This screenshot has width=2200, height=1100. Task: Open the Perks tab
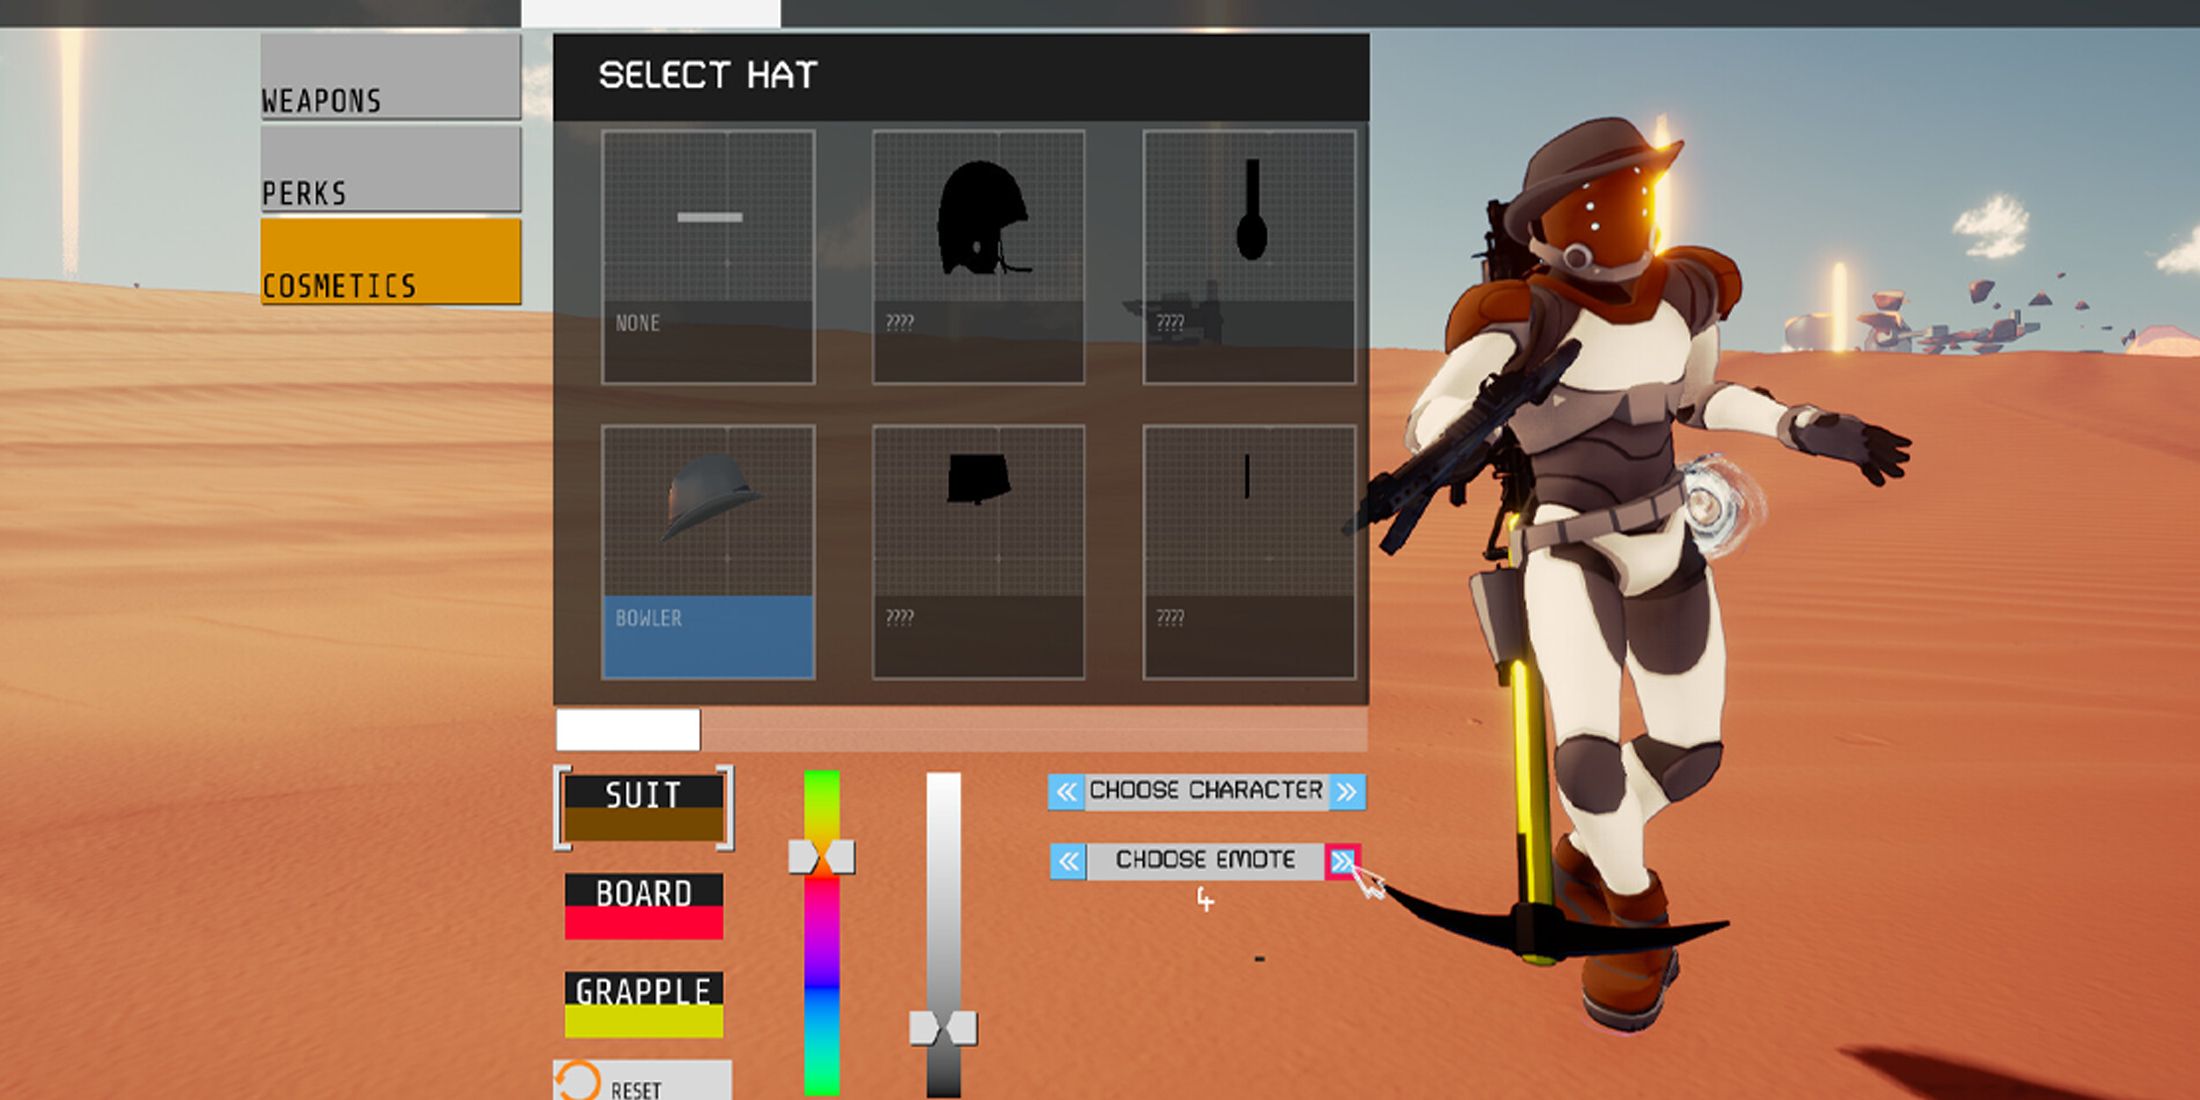390,170
